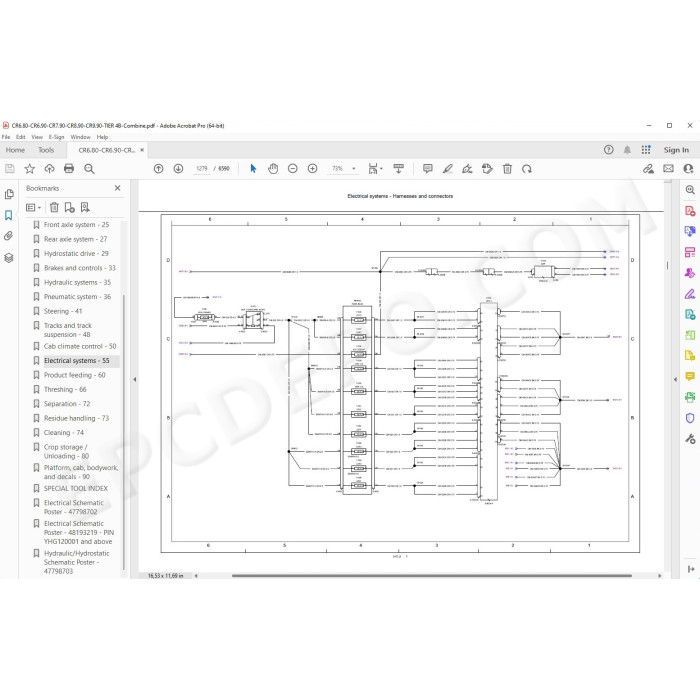Switch to the Tools tab
Screen dimensions: 700x700
[x=46, y=150]
